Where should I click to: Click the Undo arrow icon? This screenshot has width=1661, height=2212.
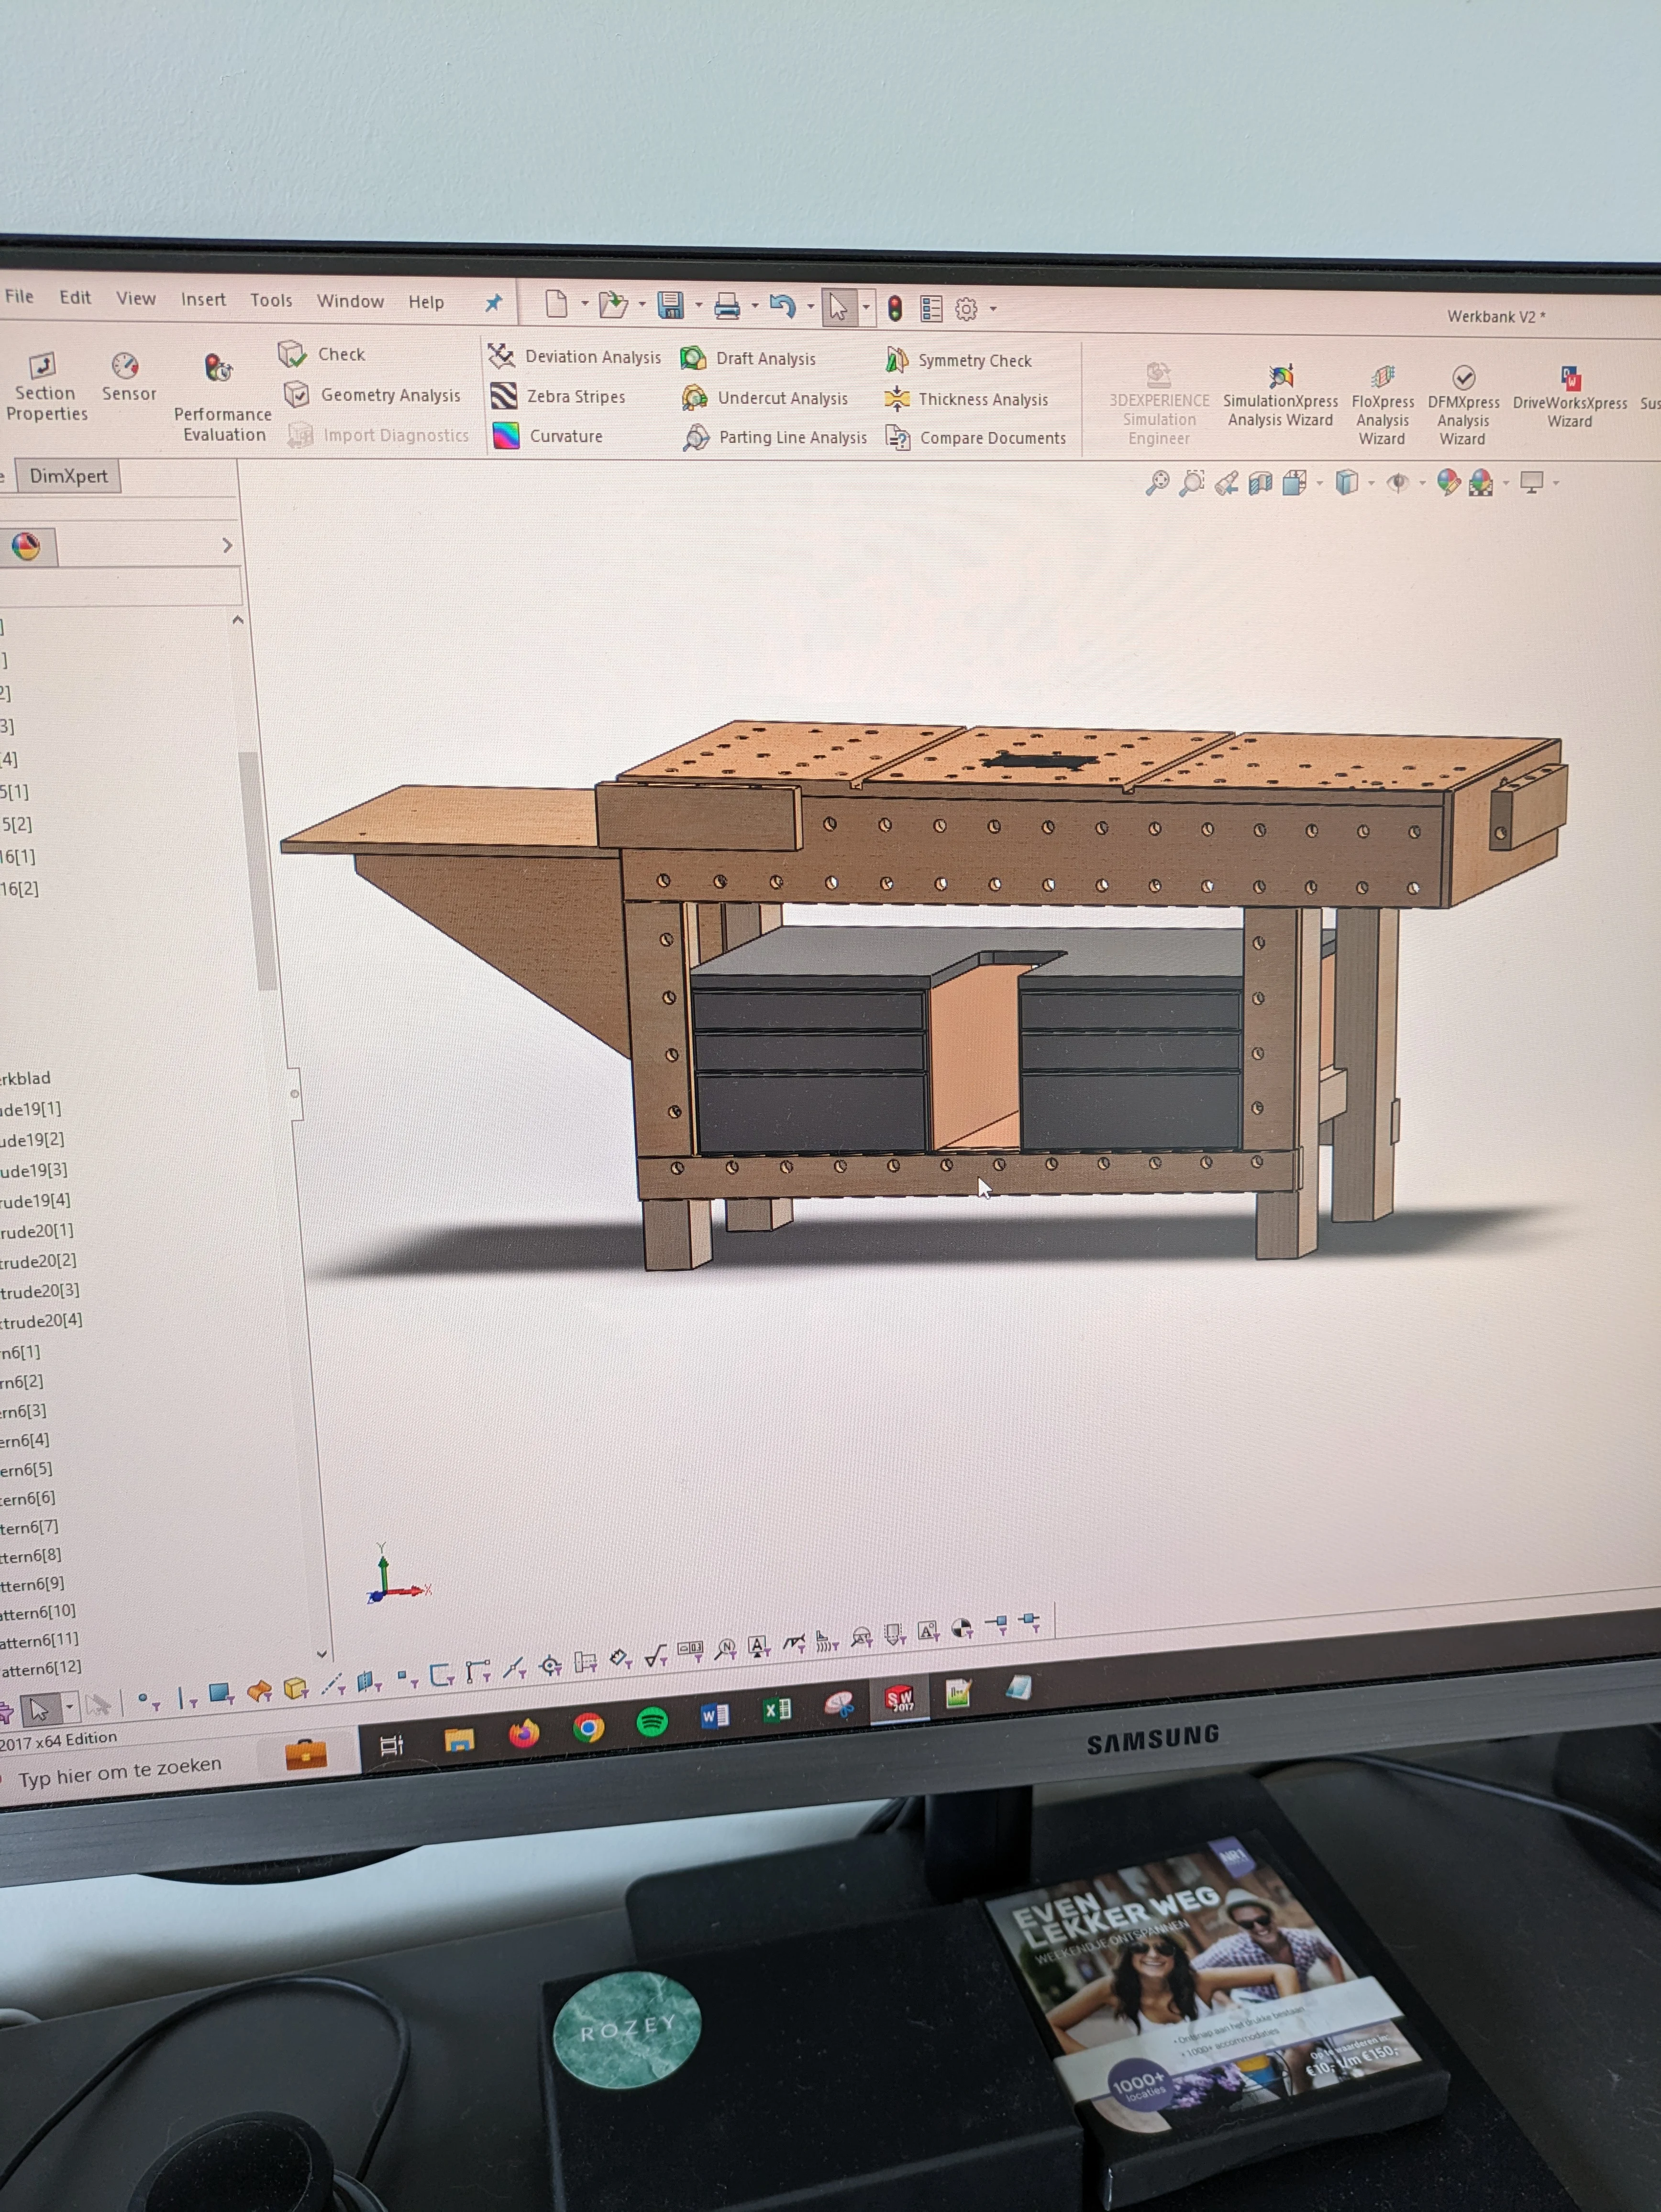point(782,306)
